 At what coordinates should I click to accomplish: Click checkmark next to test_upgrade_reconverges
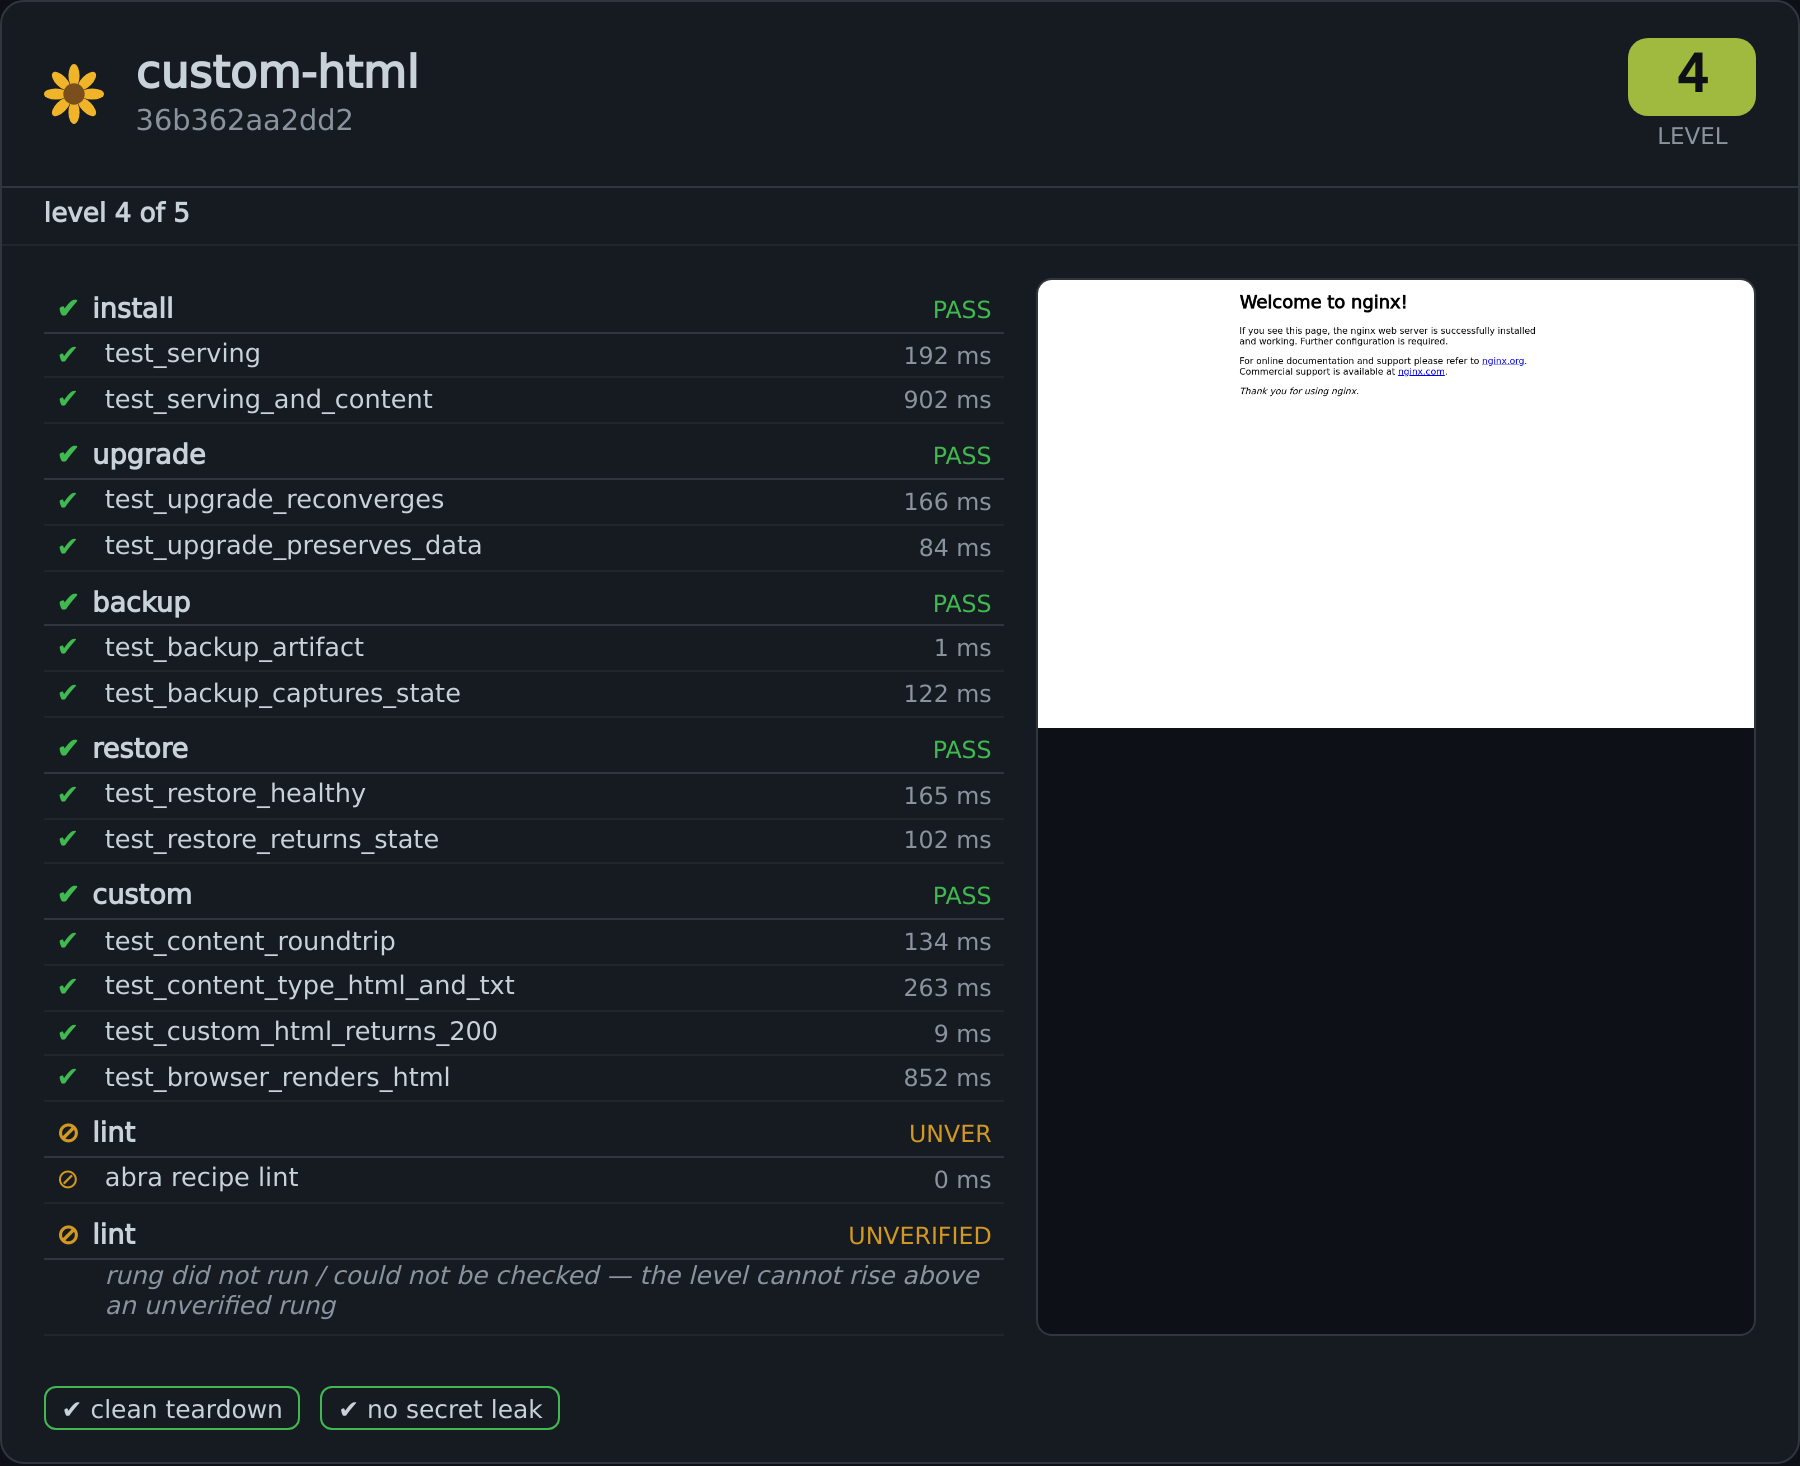point(68,500)
